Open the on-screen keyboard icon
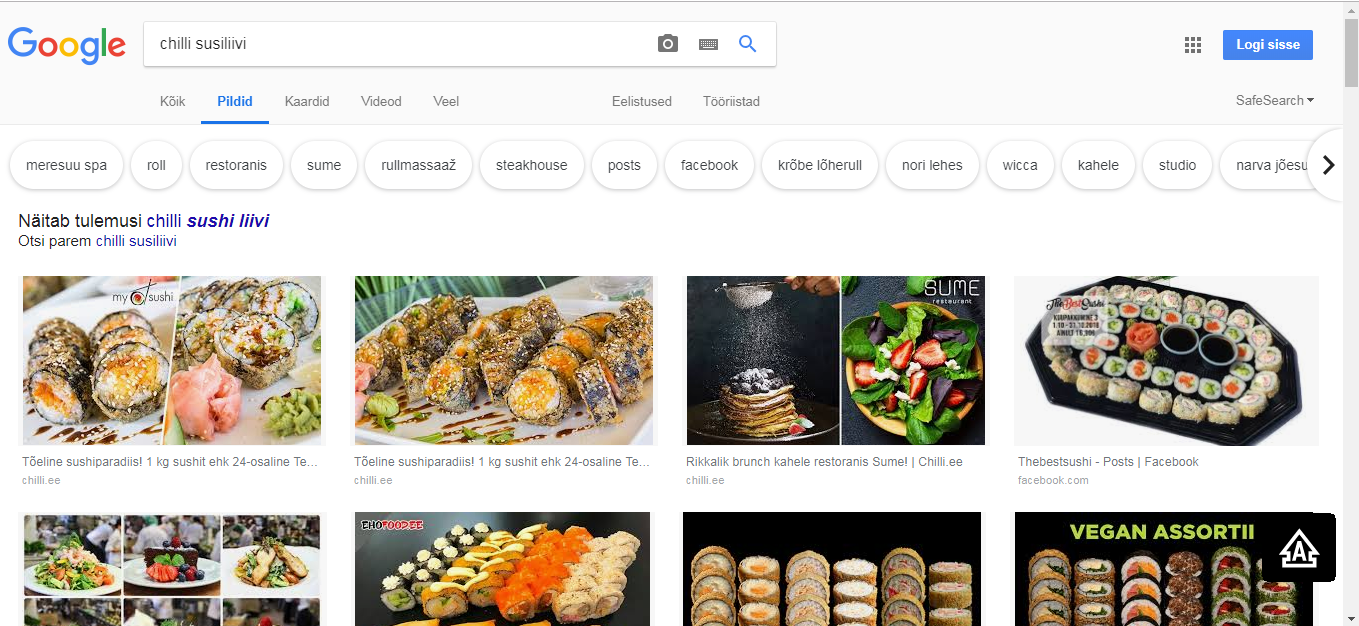This screenshot has width=1359, height=626. pyautogui.click(x=708, y=44)
